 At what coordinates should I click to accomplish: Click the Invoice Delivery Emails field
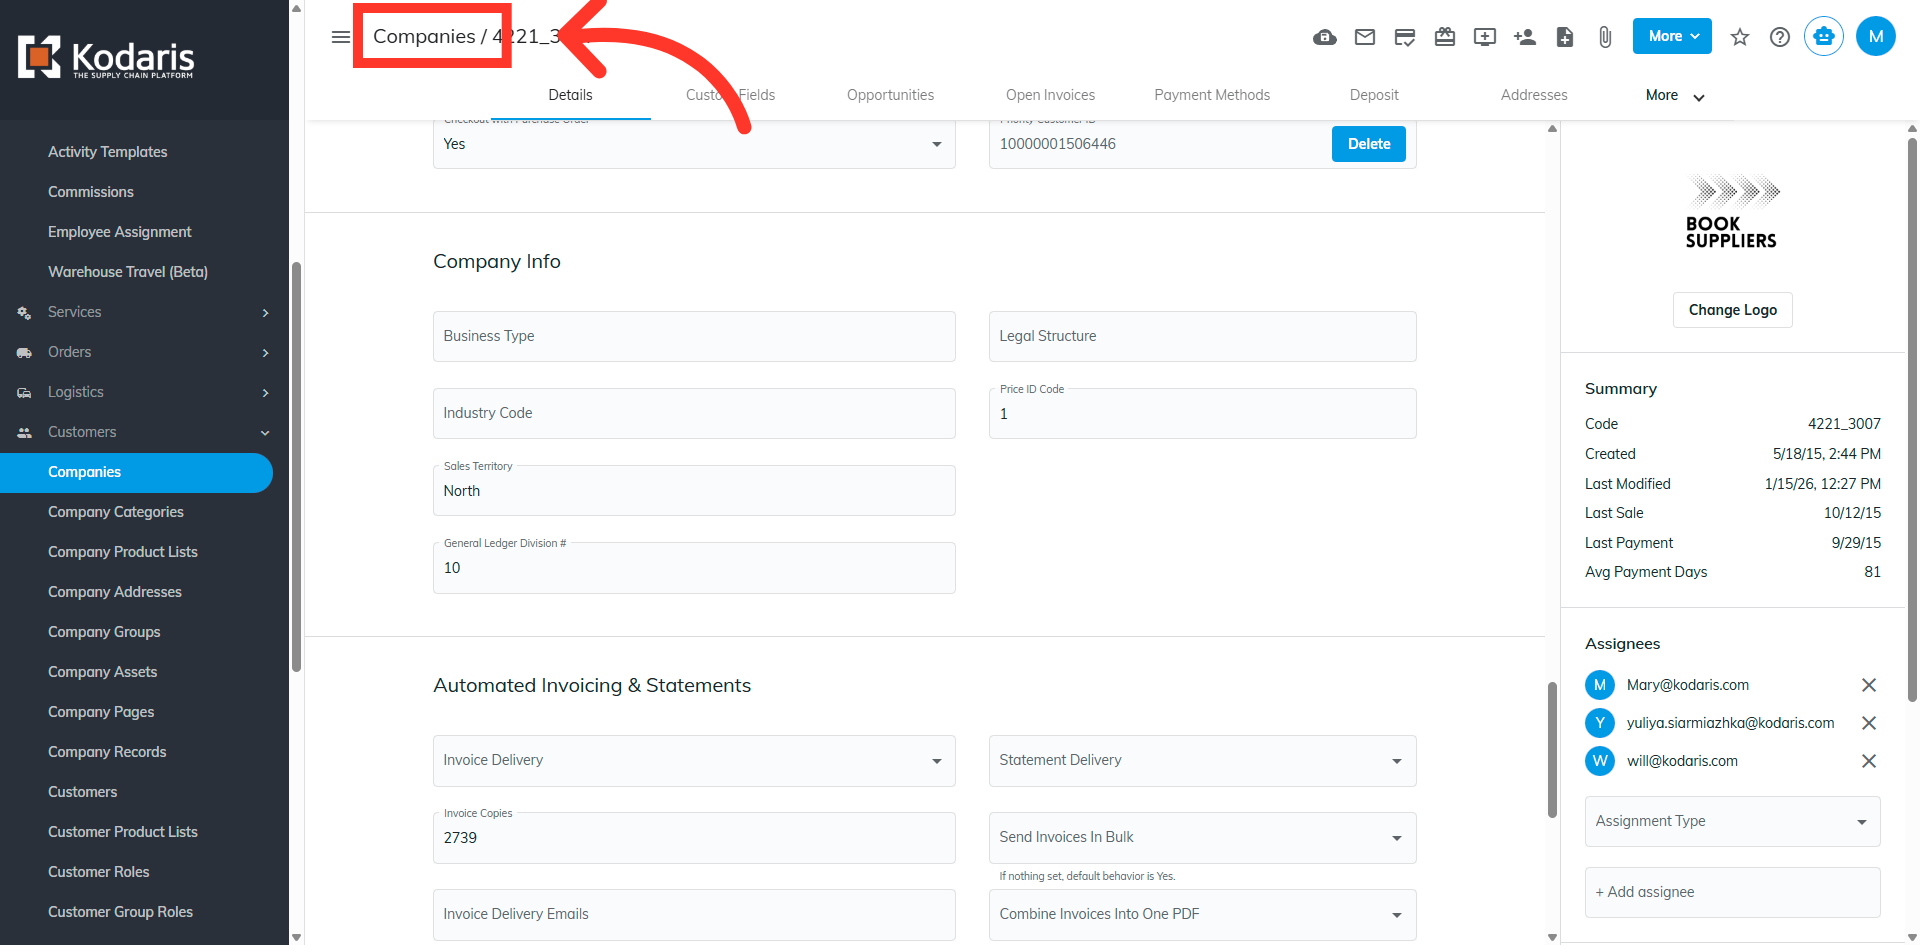point(694,915)
